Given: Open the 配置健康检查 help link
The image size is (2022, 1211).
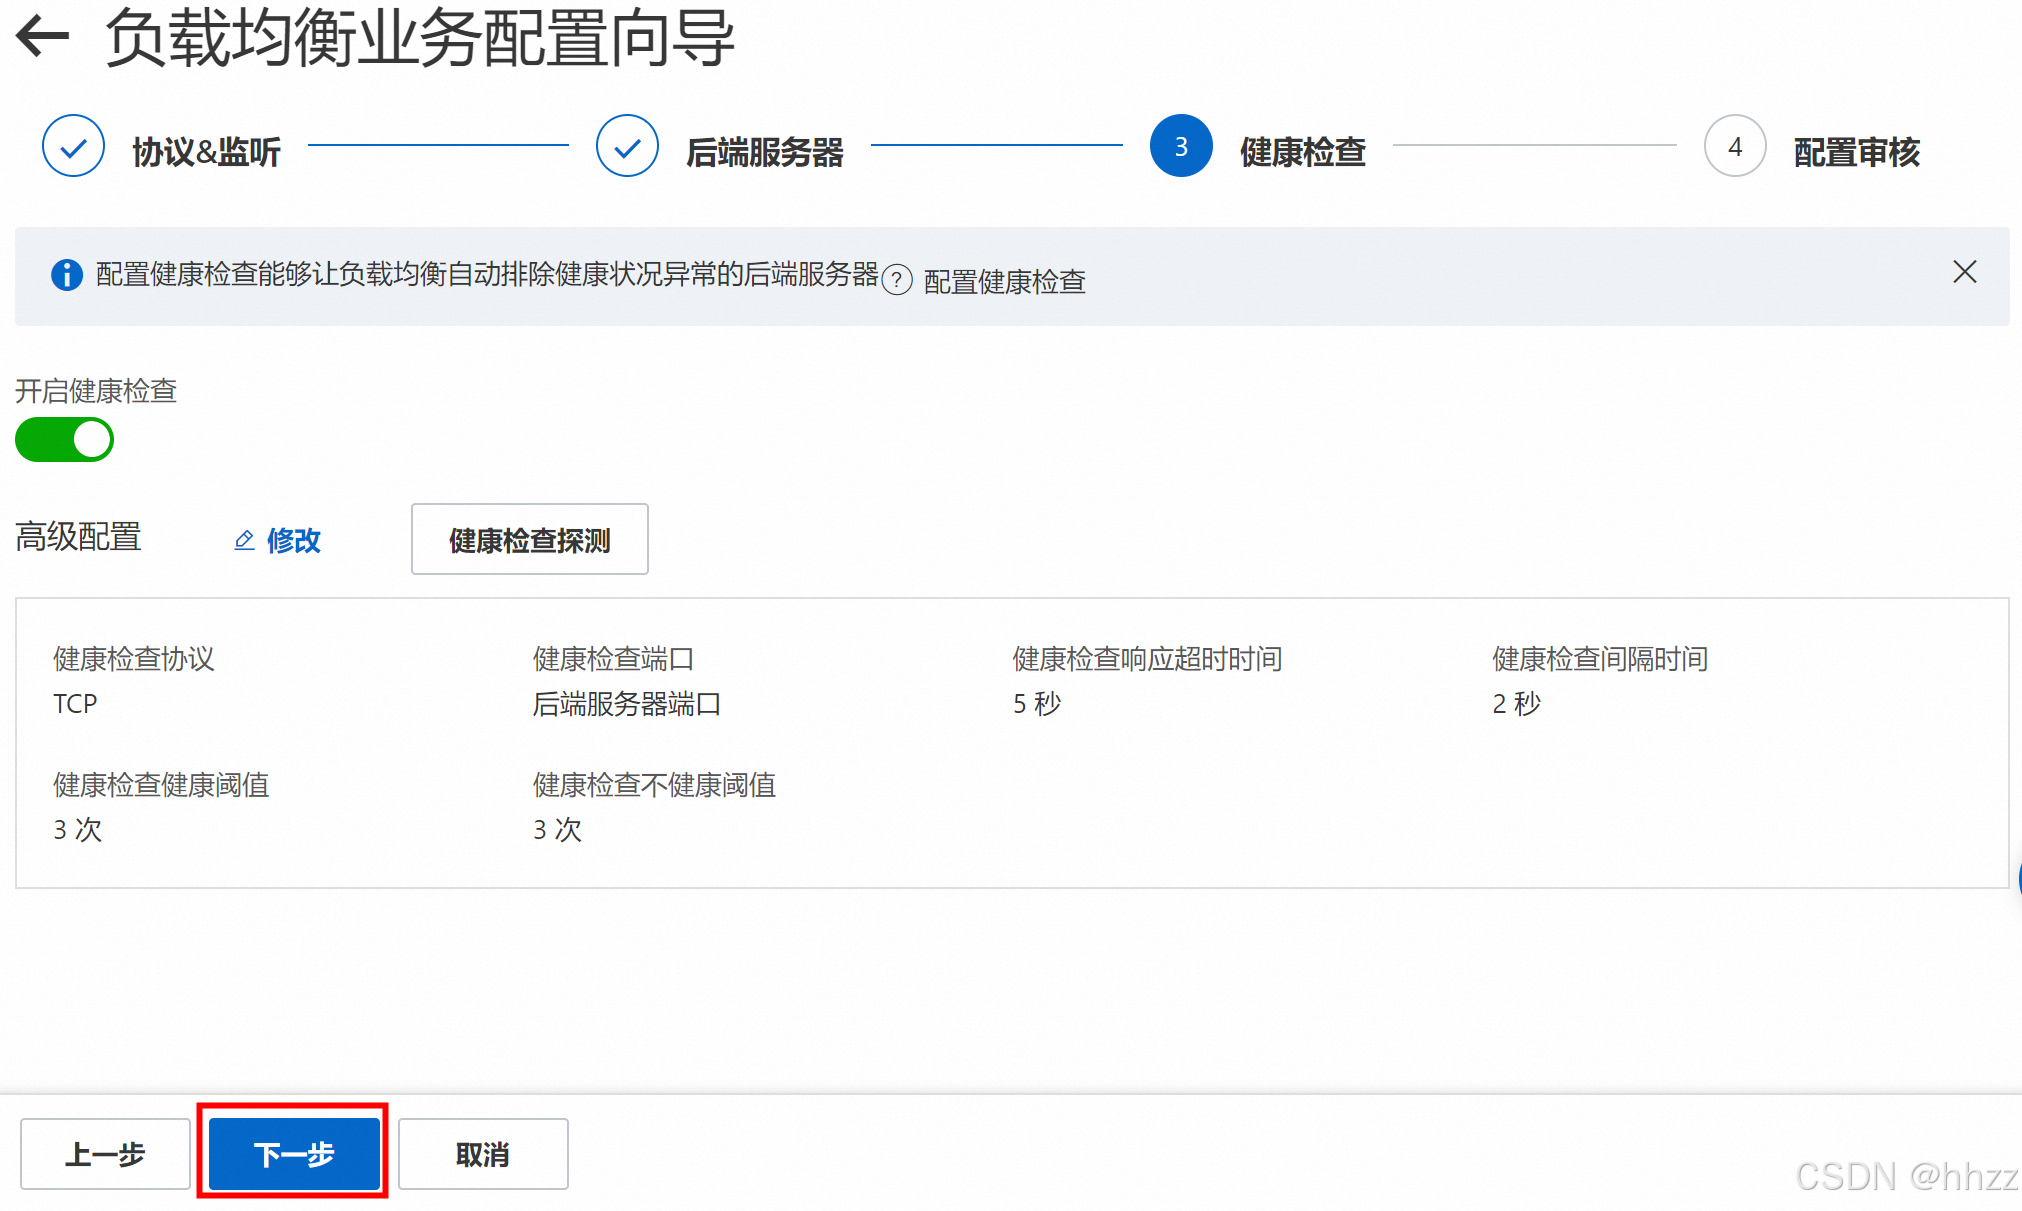Looking at the screenshot, I should tap(1004, 282).
